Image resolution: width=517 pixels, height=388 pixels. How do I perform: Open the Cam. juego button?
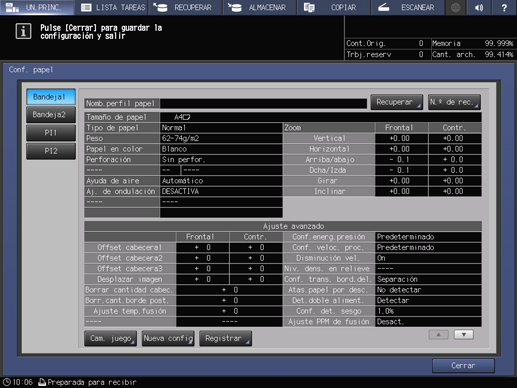coord(111,338)
